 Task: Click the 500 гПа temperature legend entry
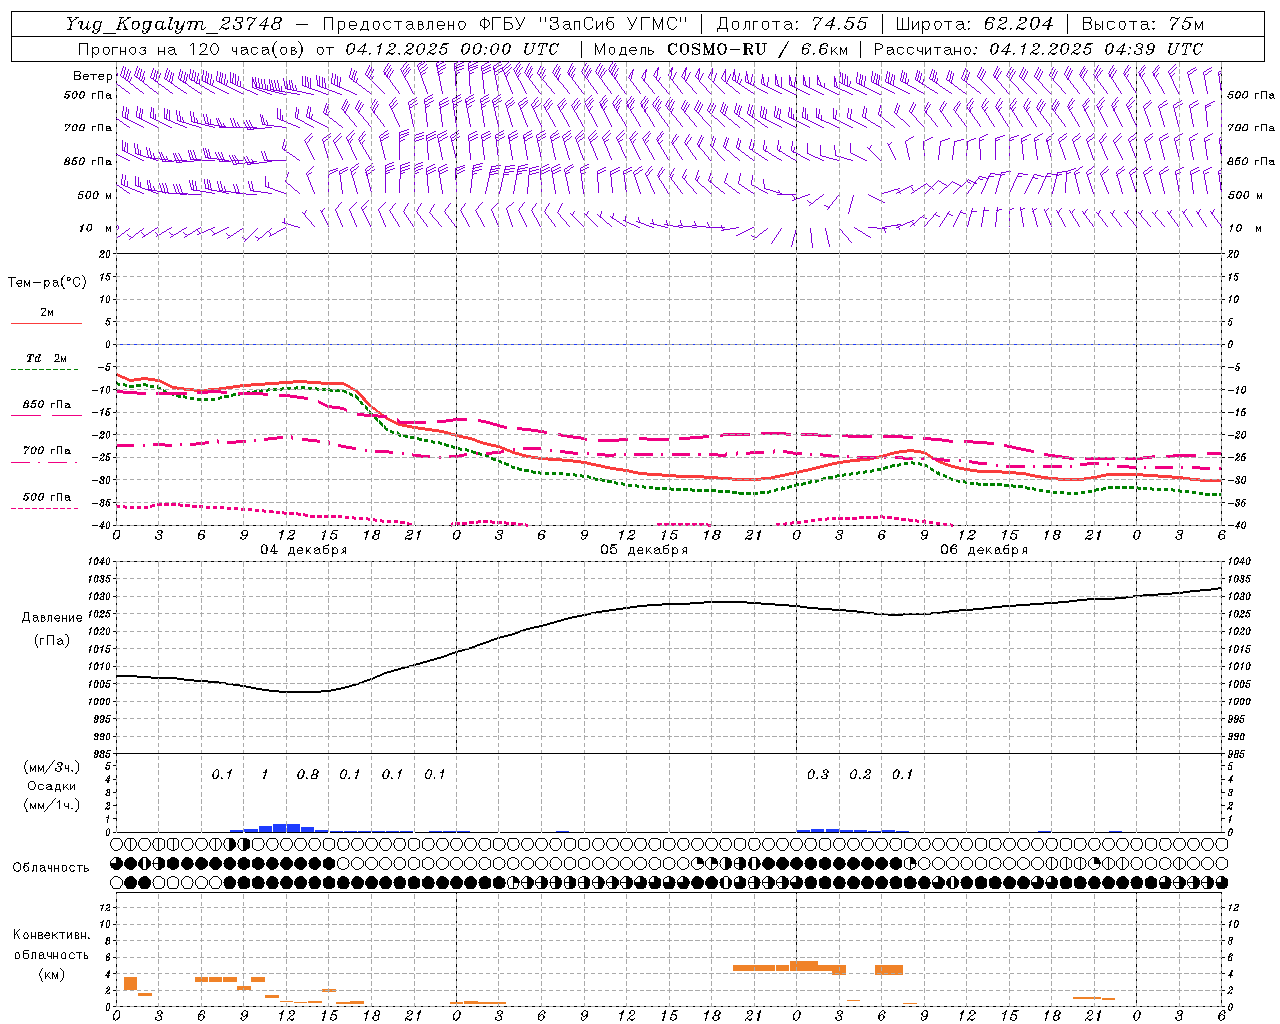(47, 497)
